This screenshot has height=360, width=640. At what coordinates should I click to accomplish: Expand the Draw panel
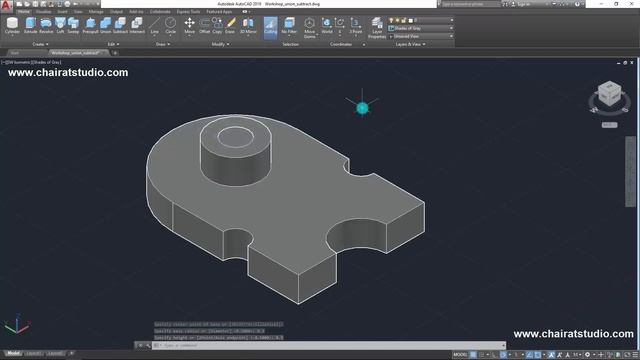(x=163, y=44)
